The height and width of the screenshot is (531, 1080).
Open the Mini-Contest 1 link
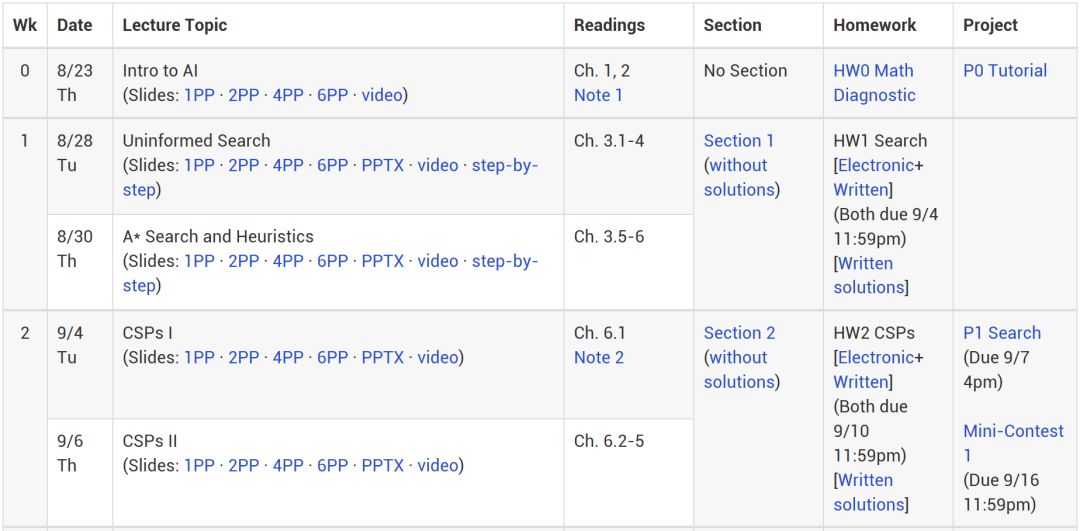tap(1013, 443)
